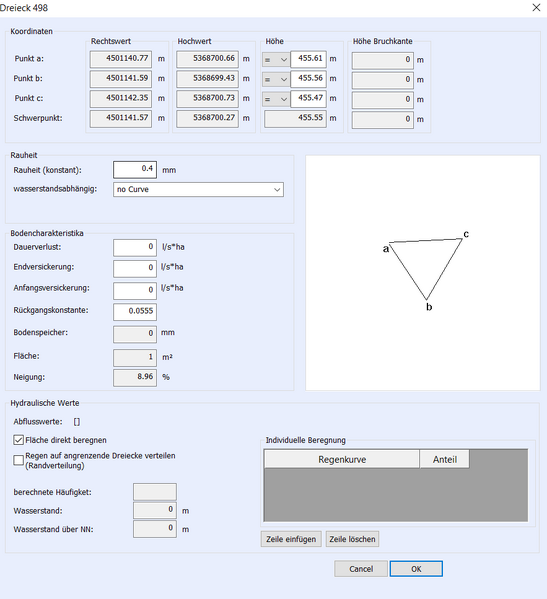Click Zeile einfügen button
This screenshot has height=599, width=547.
click(x=291, y=539)
